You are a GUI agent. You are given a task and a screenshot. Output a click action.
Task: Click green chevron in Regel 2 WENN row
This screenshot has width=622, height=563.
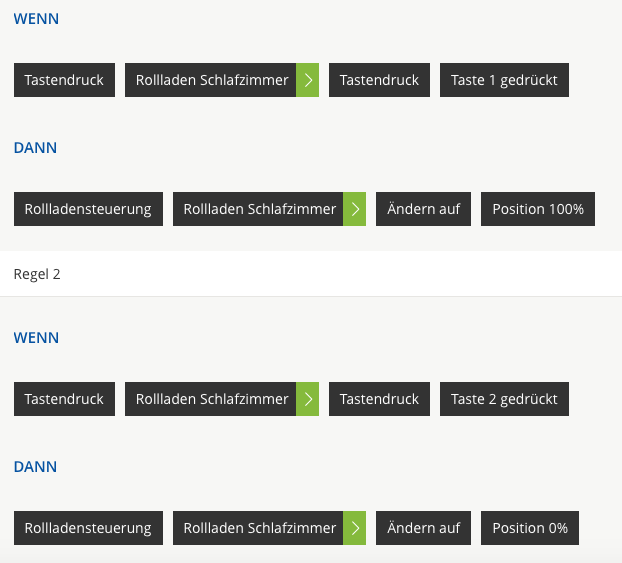coord(307,399)
